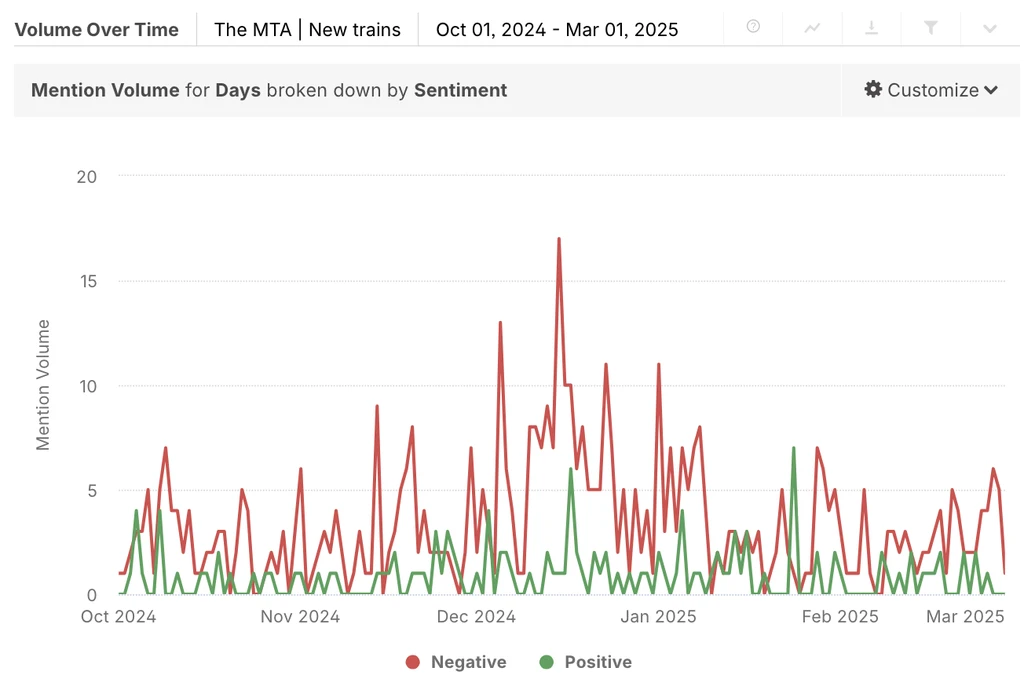Click the Oct 01, 2024 - Mar 01, 2025 date range
The image size is (1024, 686).
(x=557, y=29)
